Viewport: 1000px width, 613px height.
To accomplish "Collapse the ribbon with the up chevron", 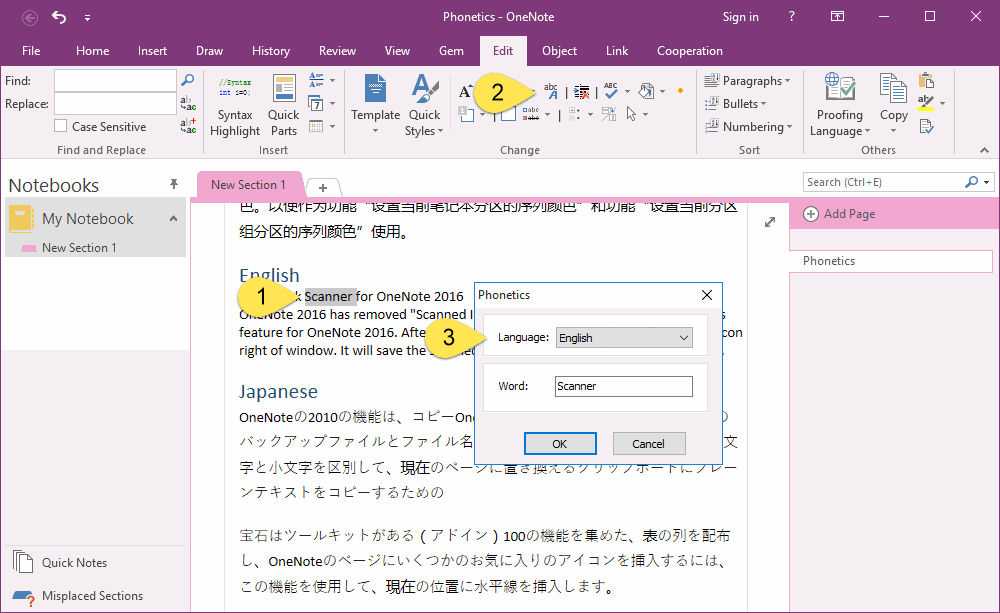I will pos(985,150).
